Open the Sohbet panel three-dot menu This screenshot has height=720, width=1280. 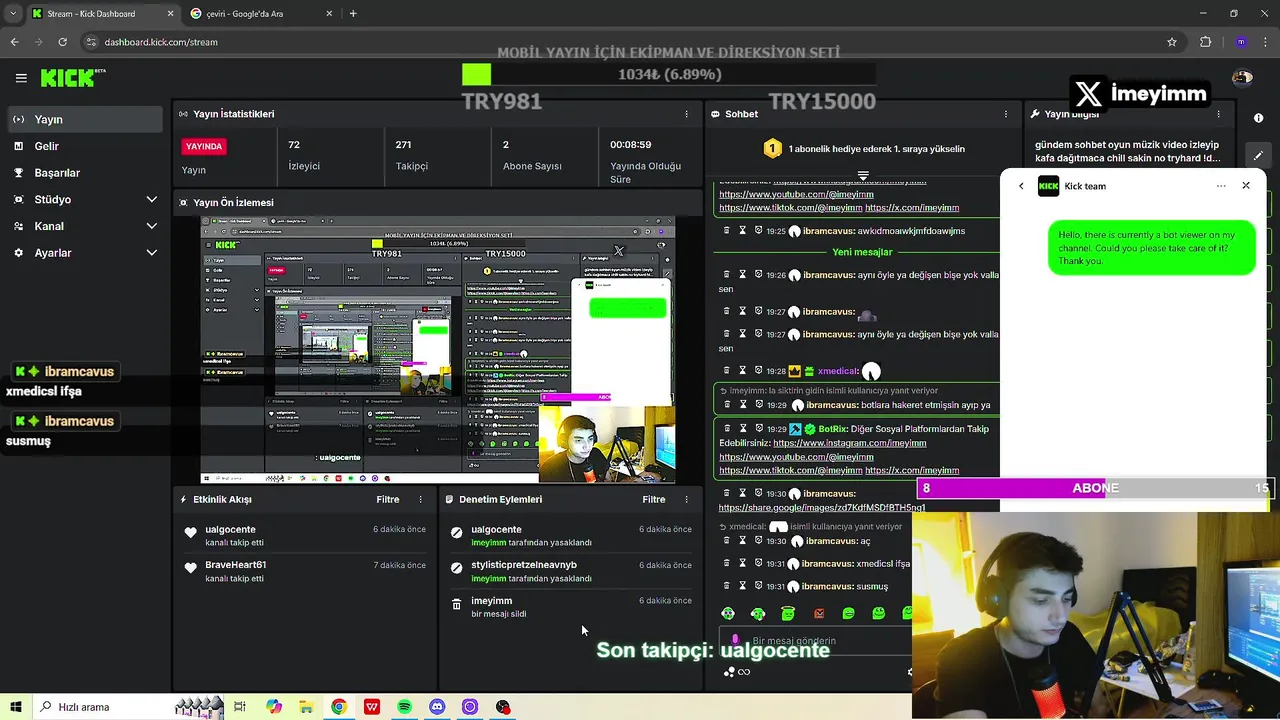pos(1005,114)
